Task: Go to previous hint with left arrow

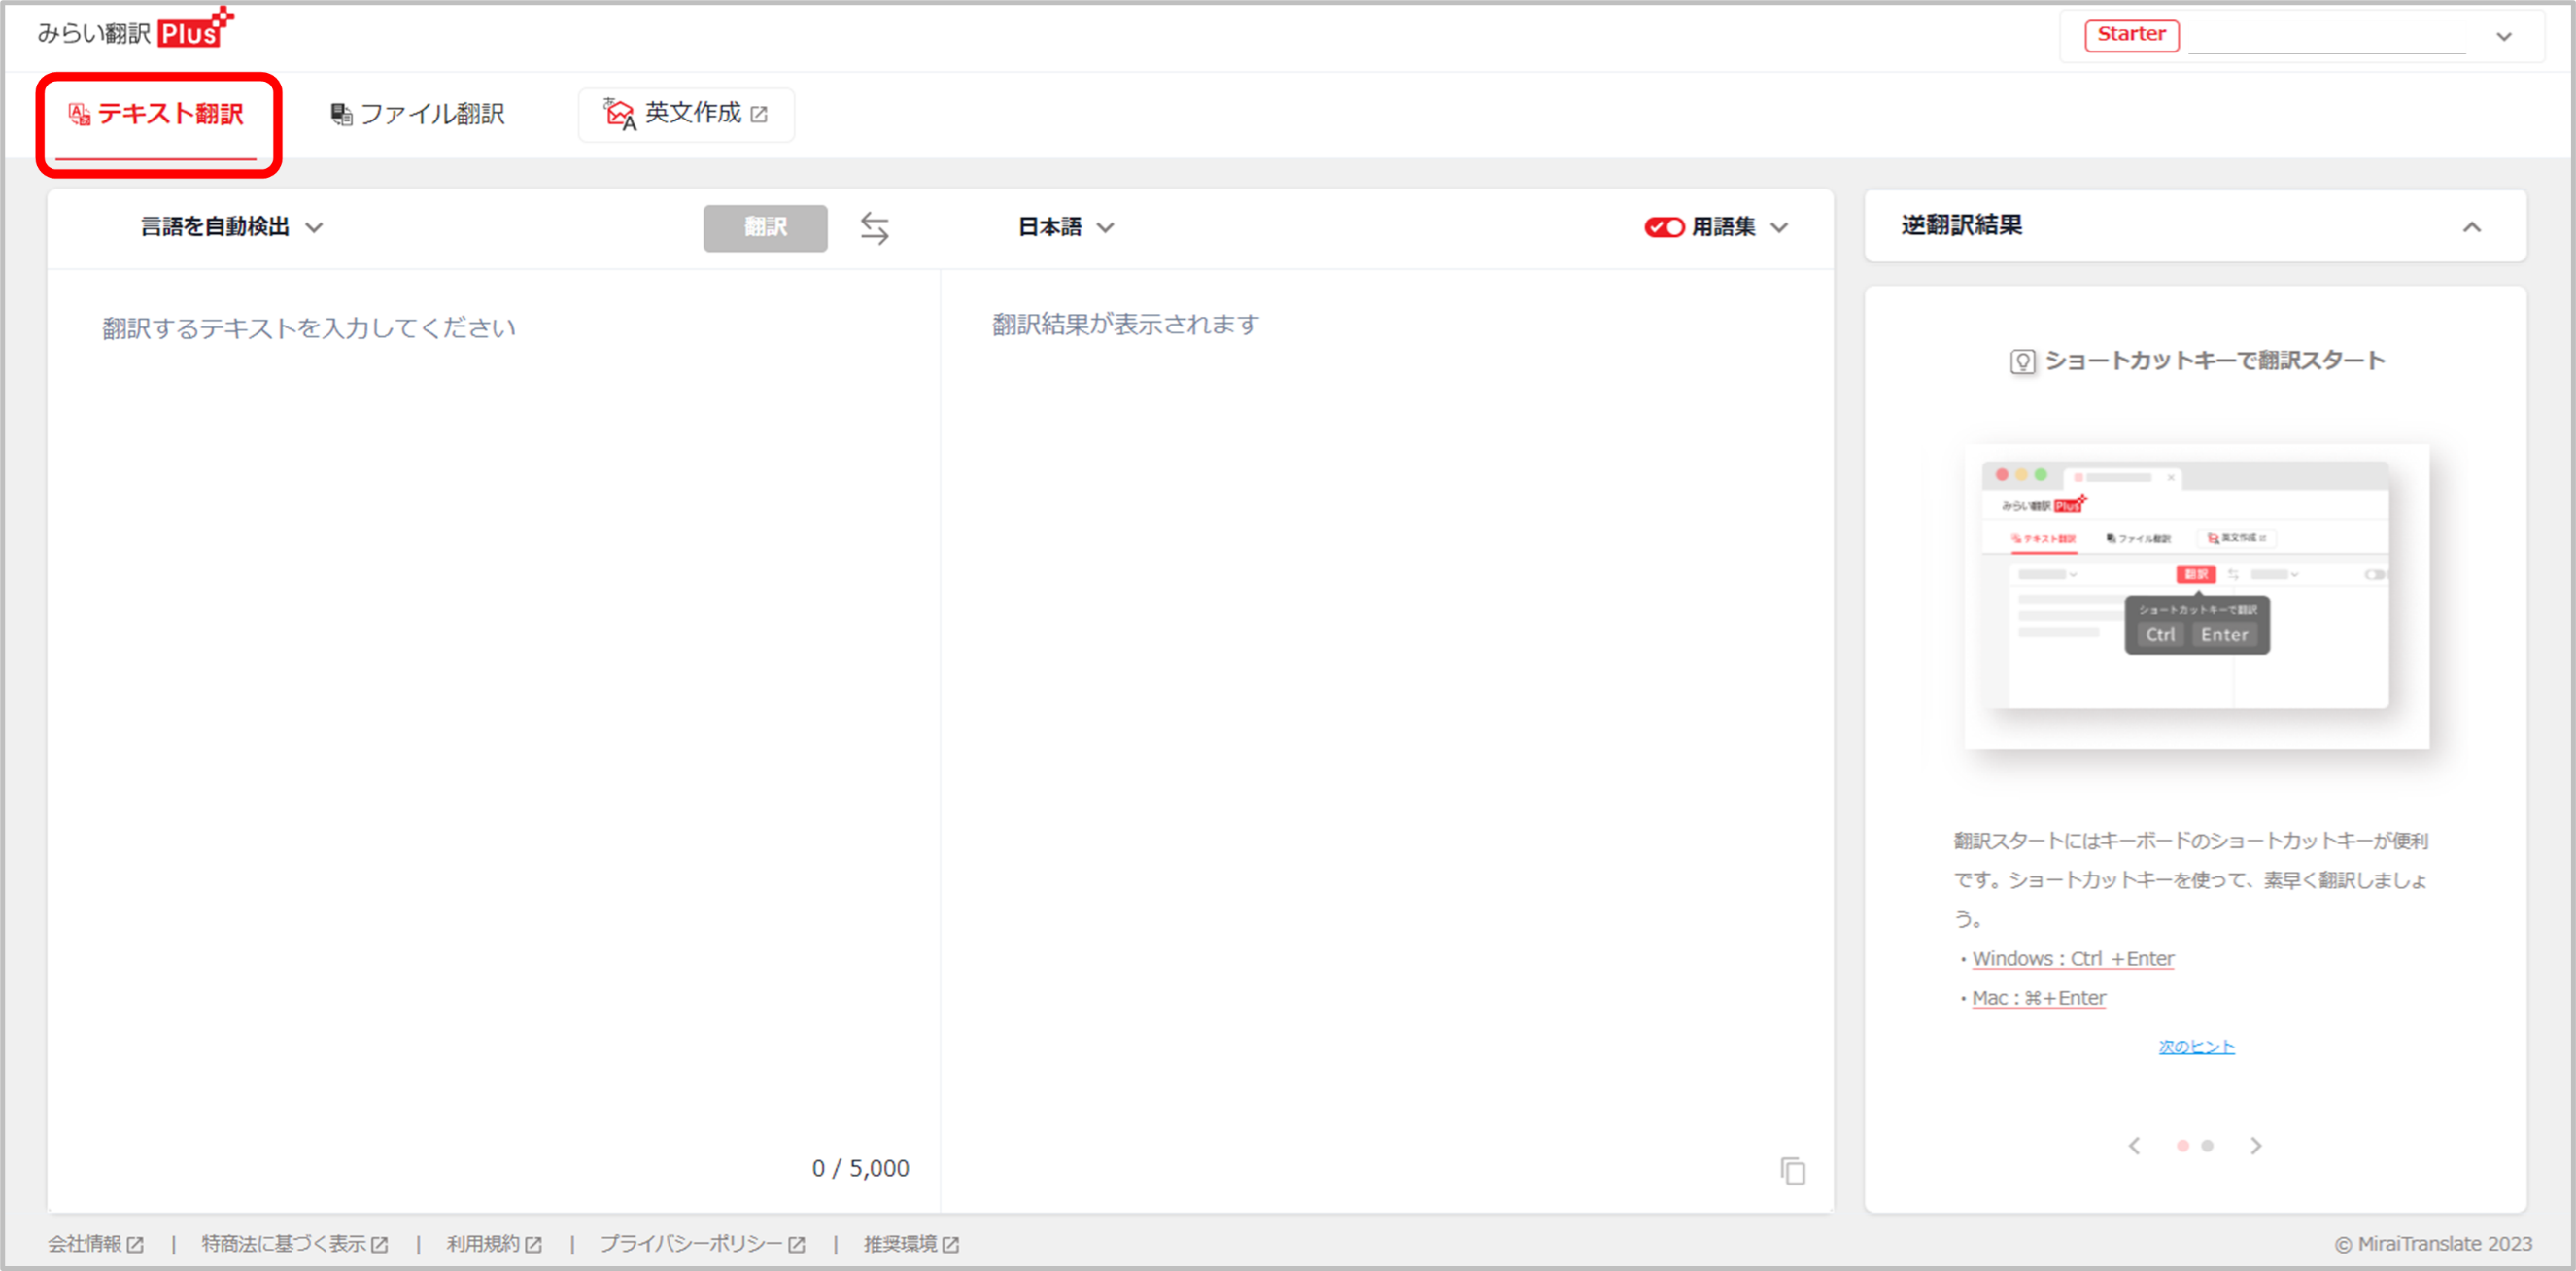Action: [x=2134, y=1145]
